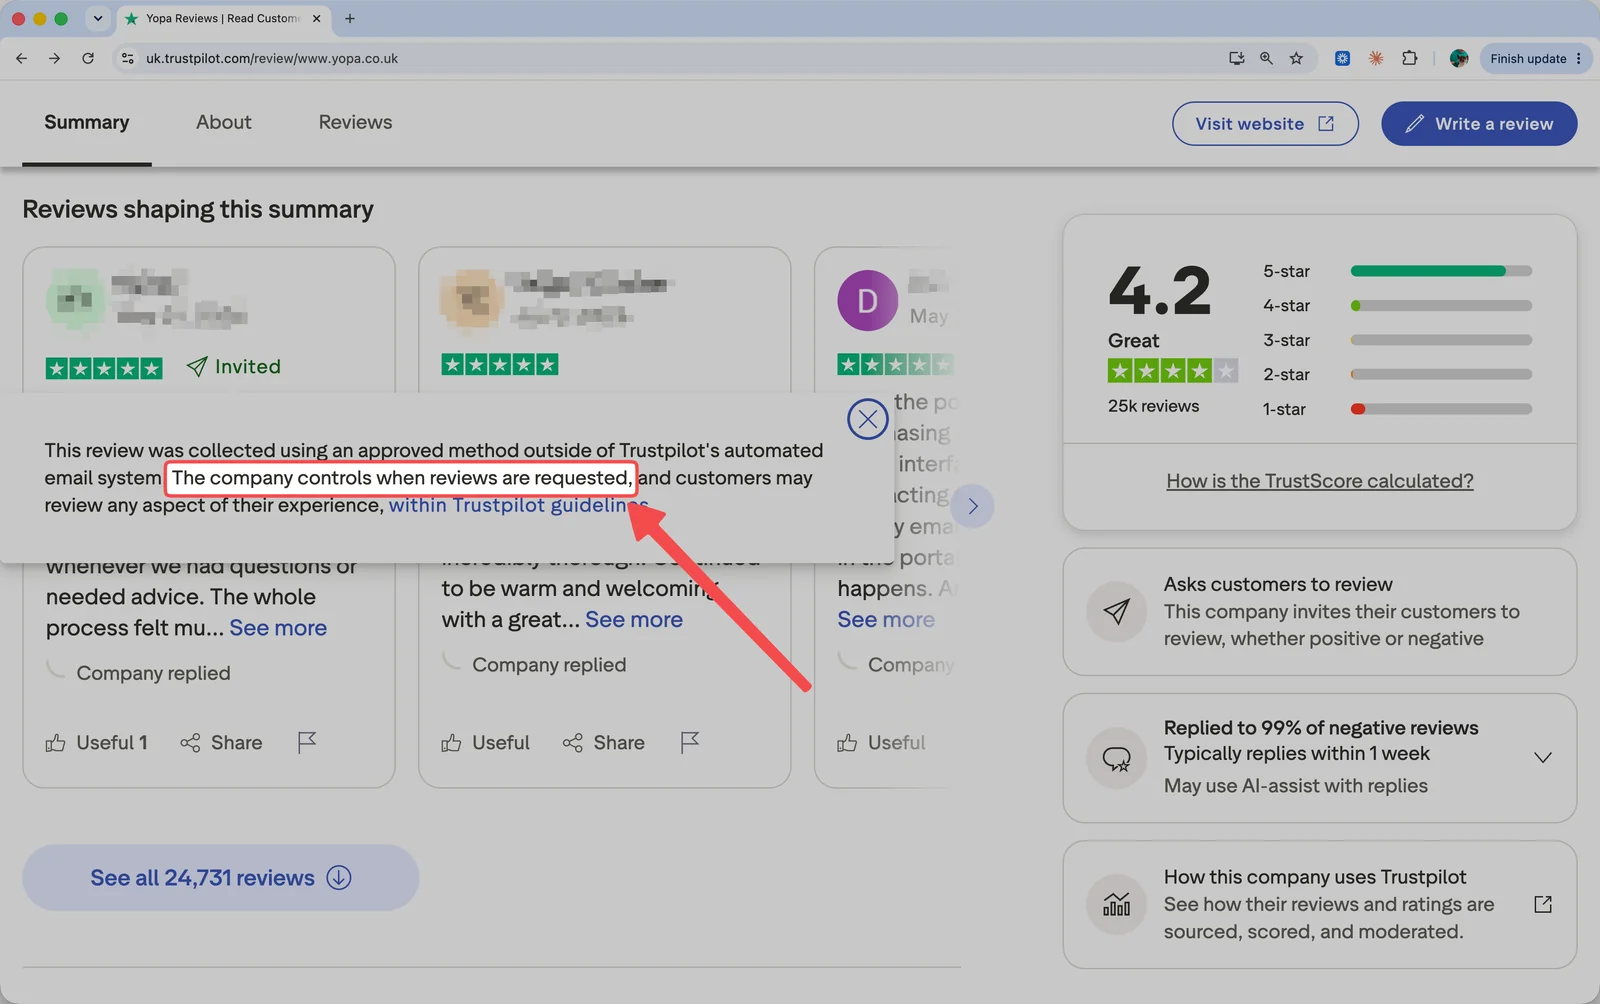Image resolution: width=1600 pixels, height=1004 pixels.
Task: Click the orange starburst extension icon
Action: point(1376,58)
